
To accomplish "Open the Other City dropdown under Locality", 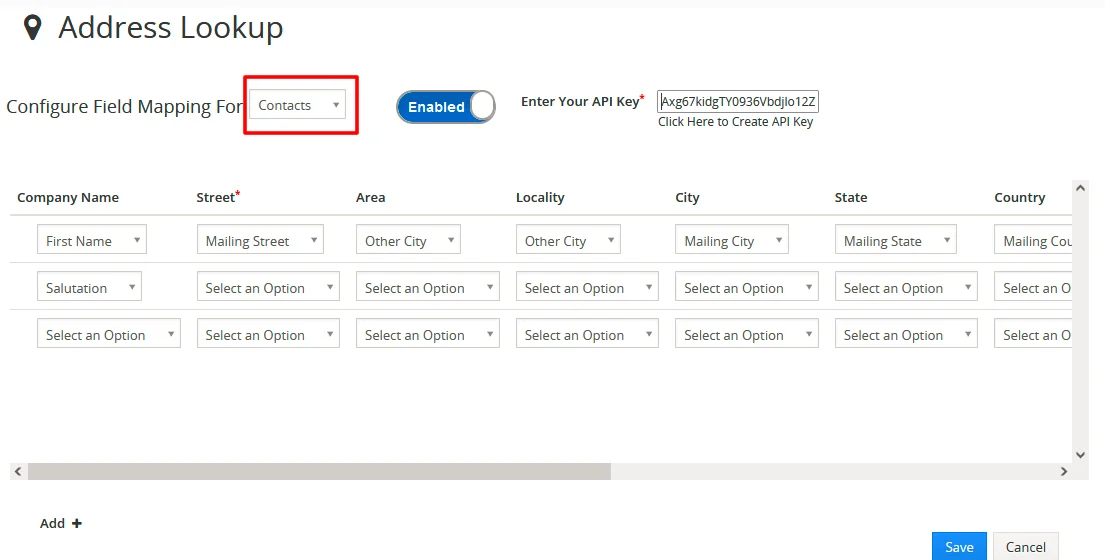I will tap(567, 241).
